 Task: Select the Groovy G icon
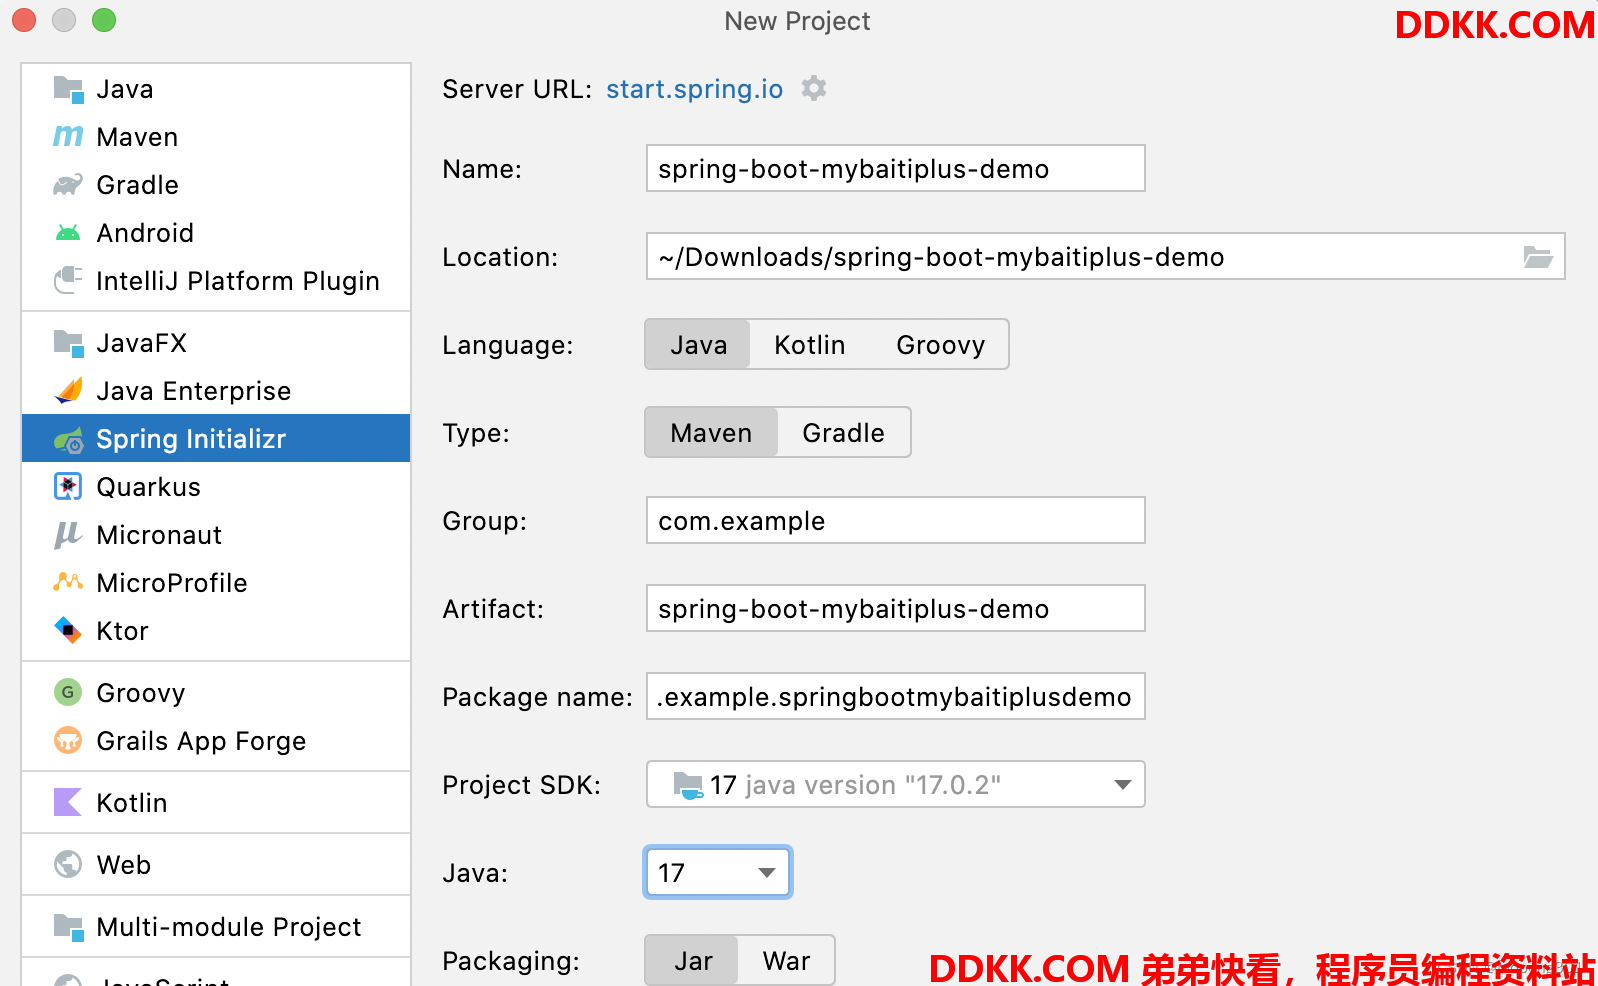(68, 692)
